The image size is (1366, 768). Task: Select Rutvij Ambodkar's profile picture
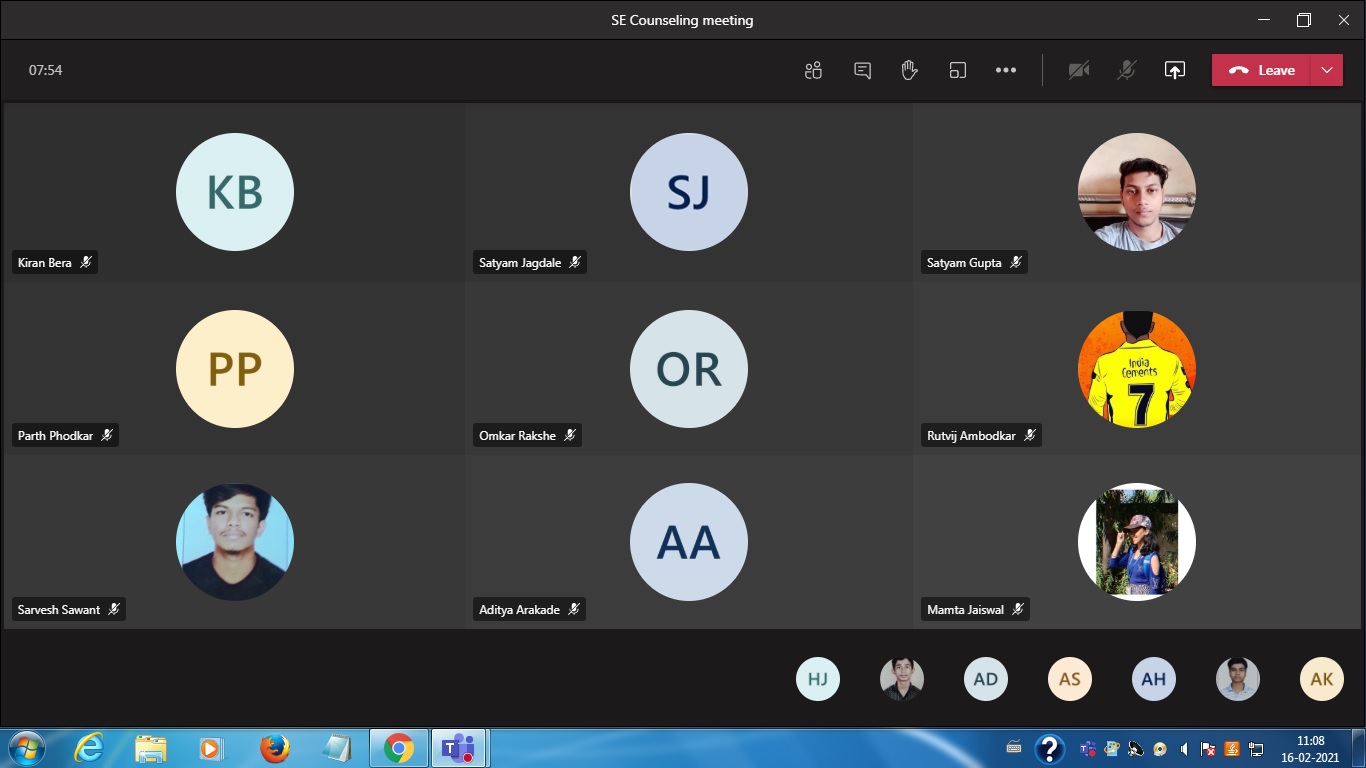1136,369
